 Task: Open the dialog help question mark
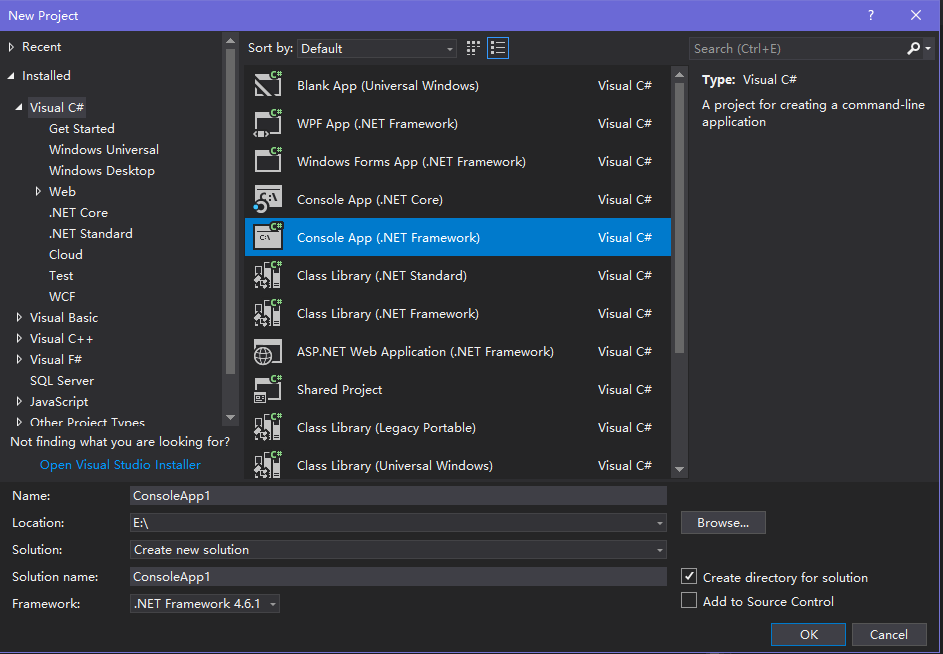tap(871, 16)
